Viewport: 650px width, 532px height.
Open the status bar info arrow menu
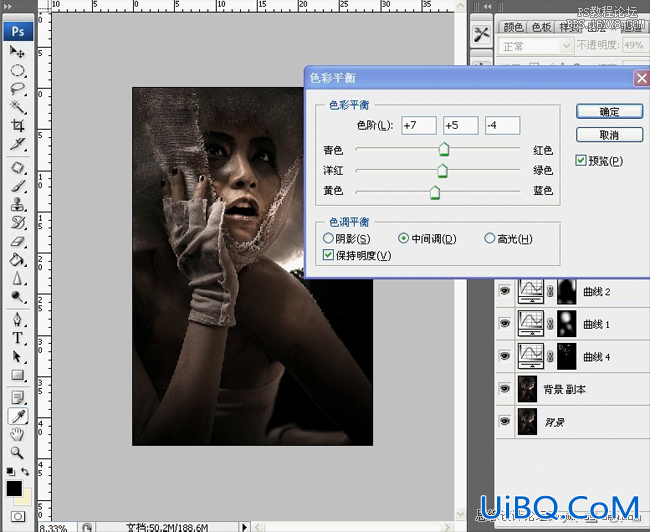click(244, 527)
